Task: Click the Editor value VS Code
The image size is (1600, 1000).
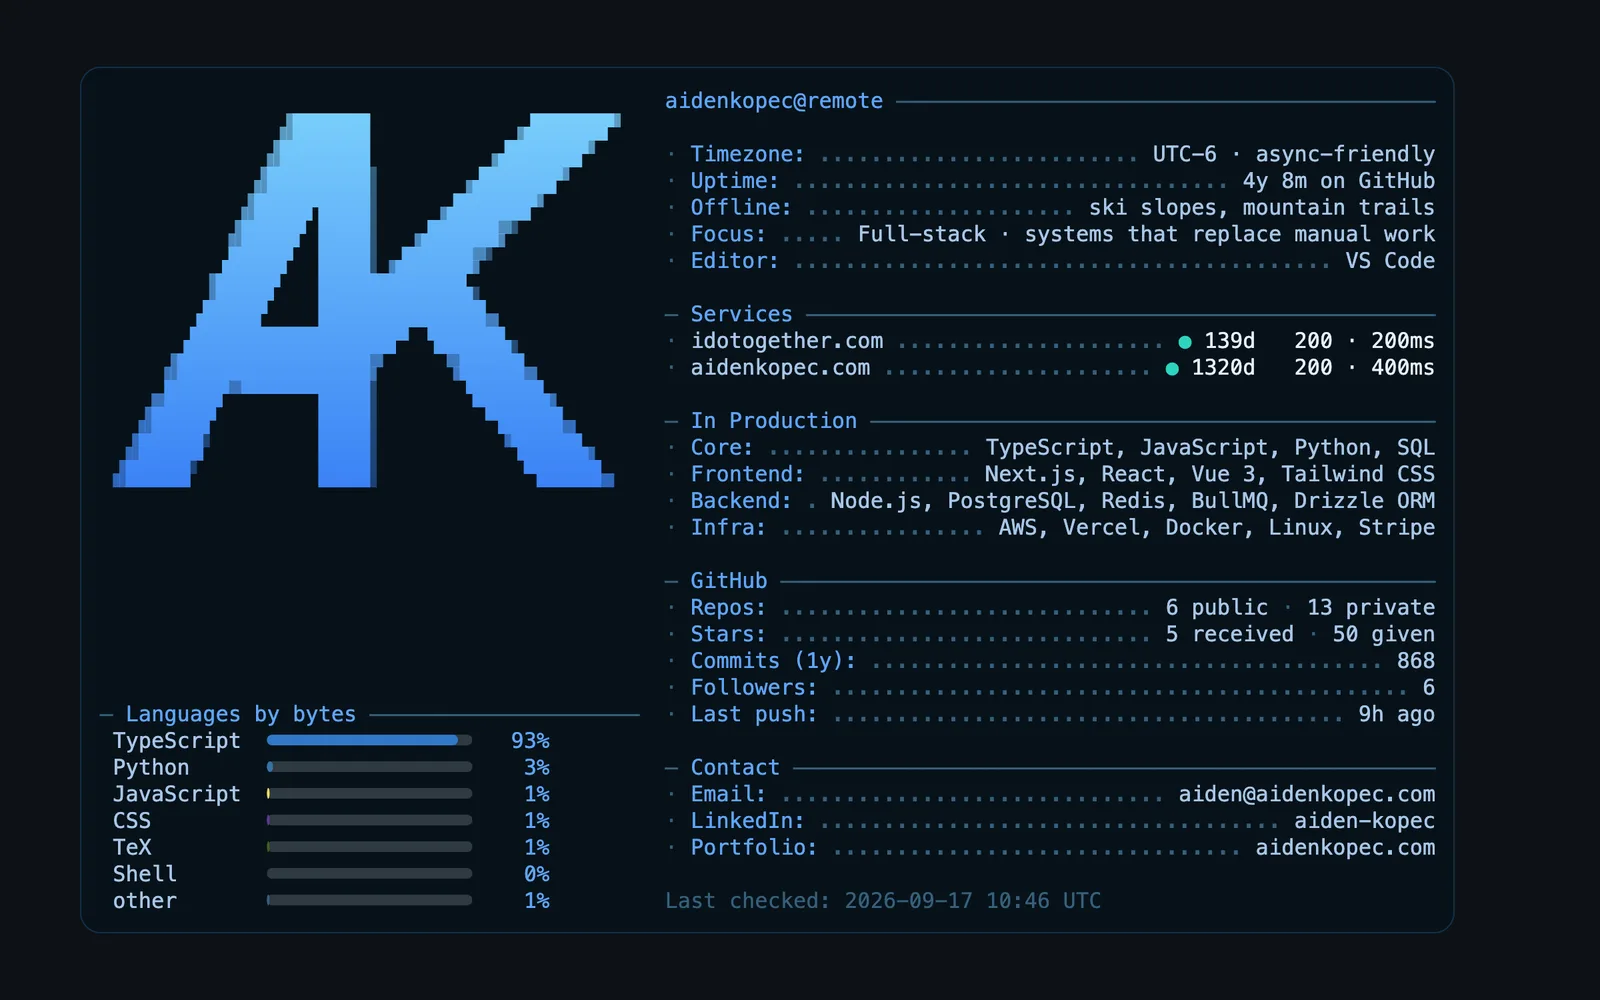Action: (1390, 261)
